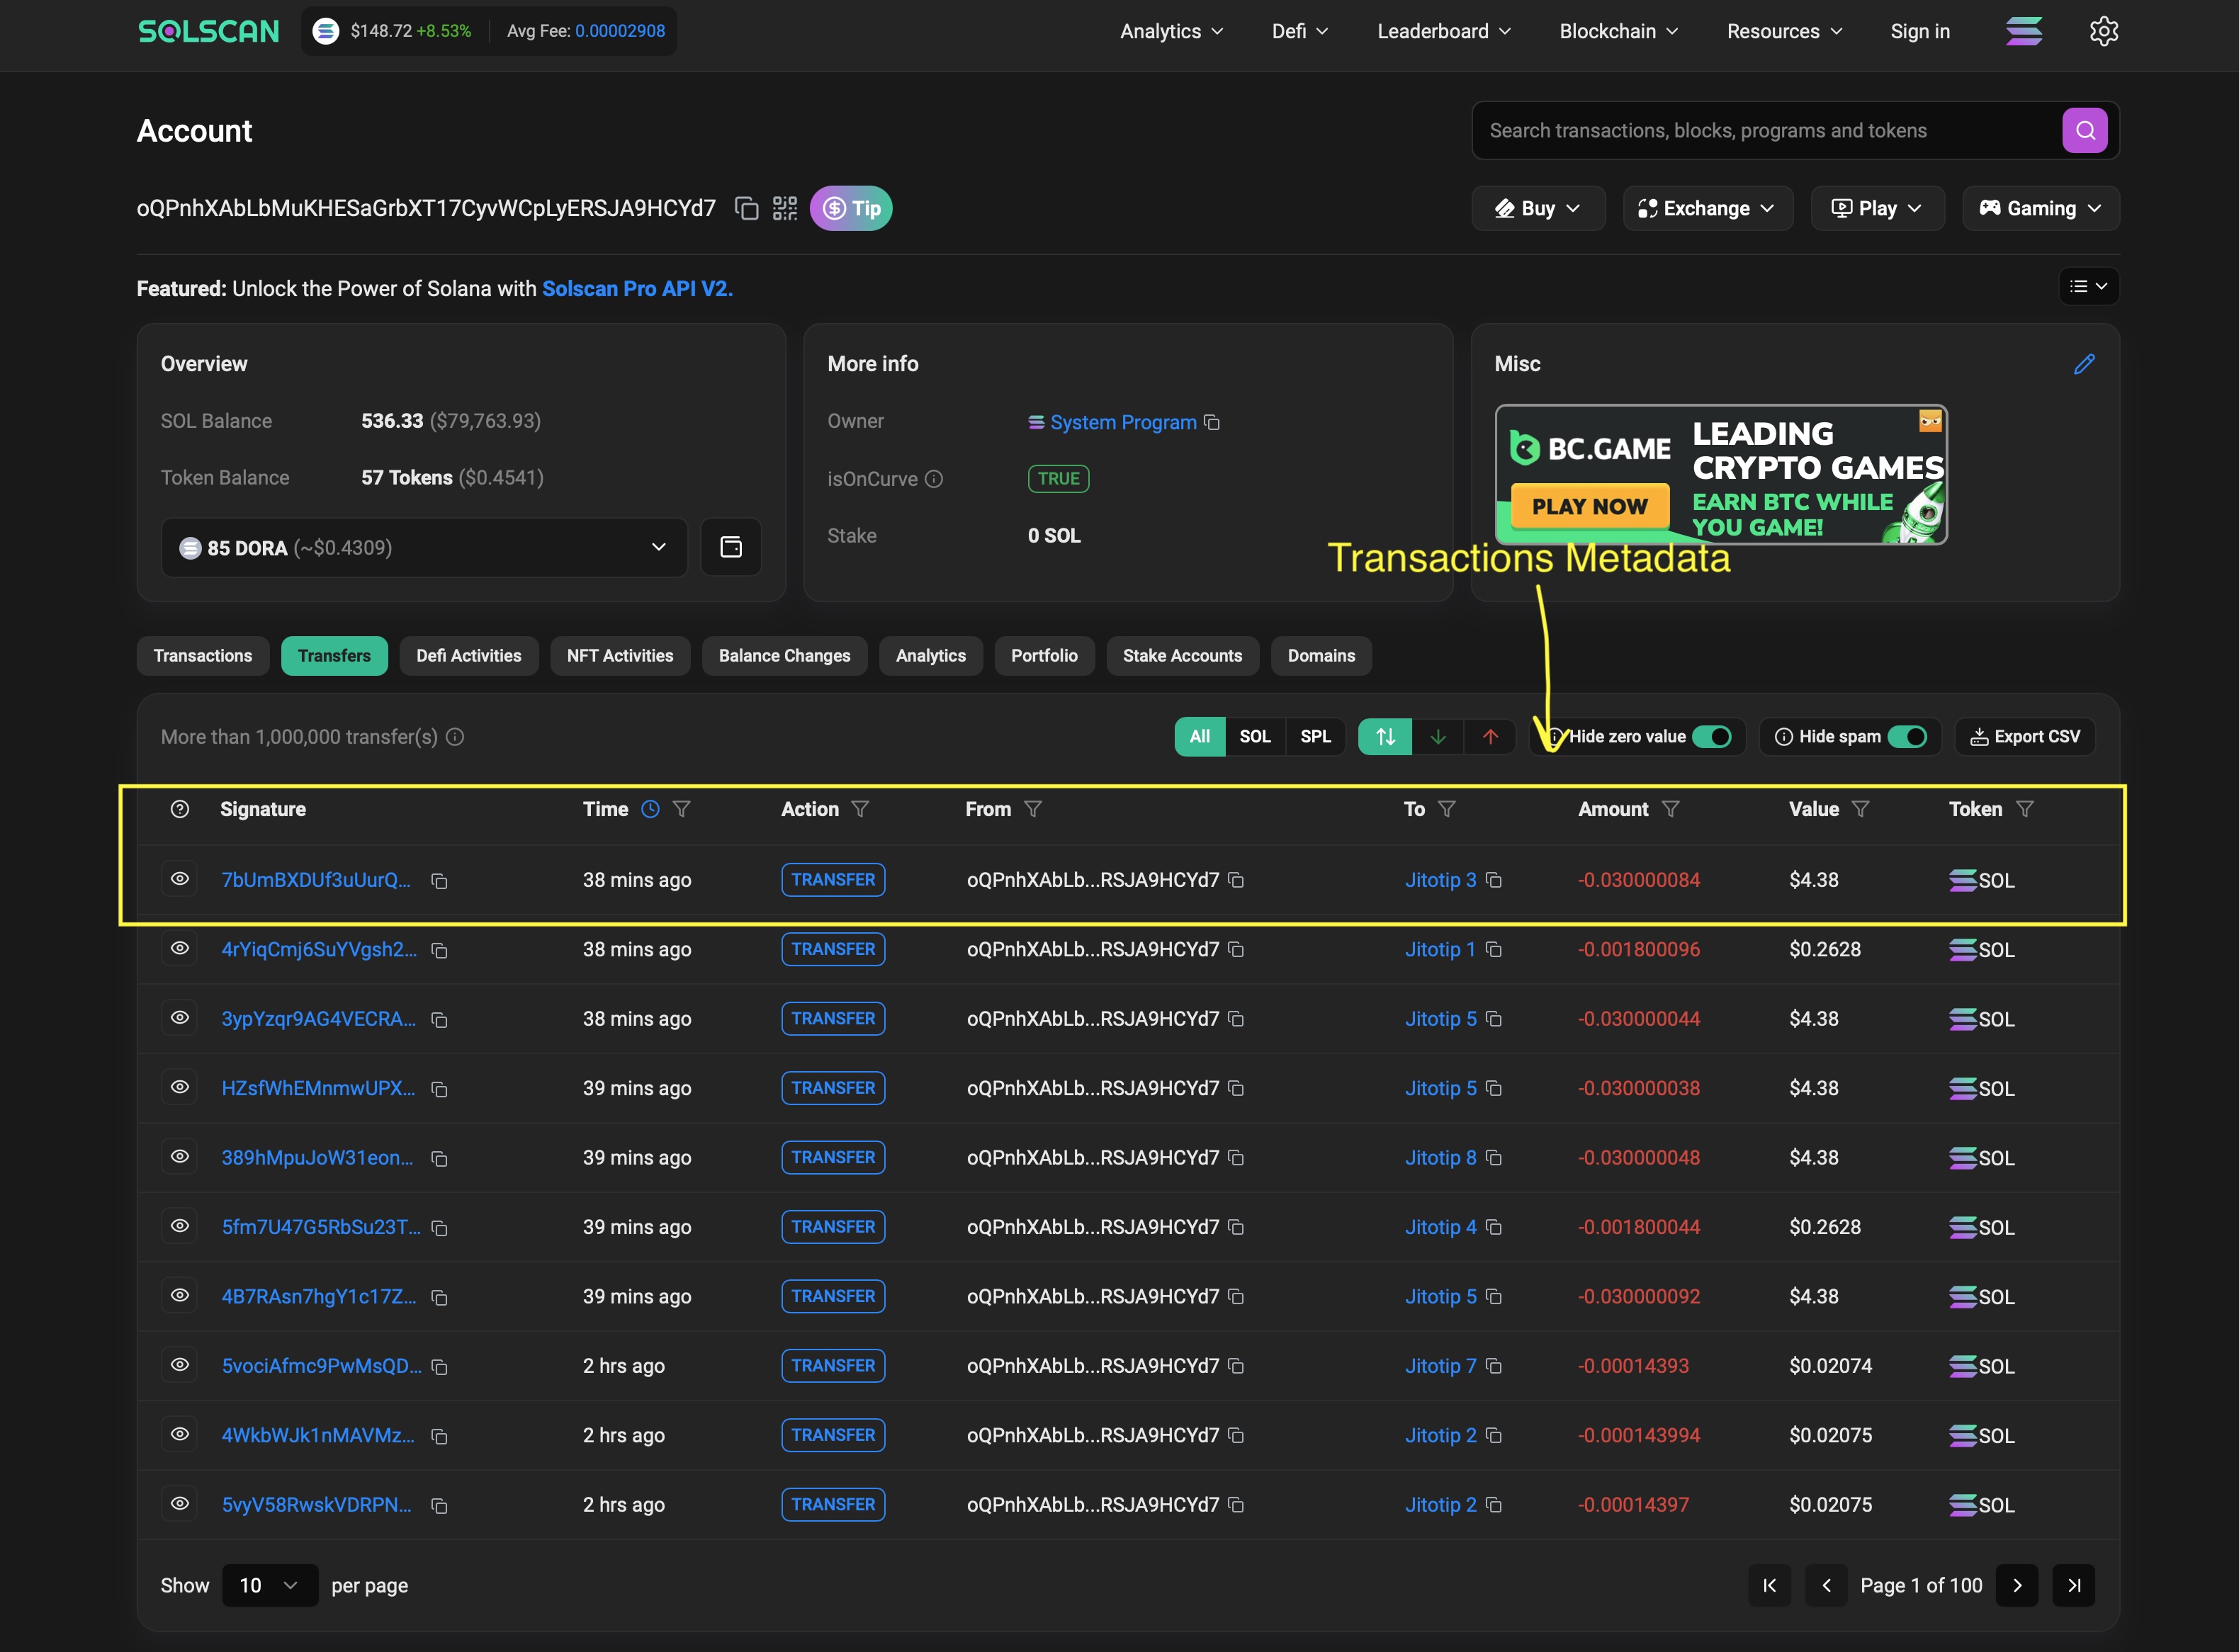Viewport: 2239px width, 1652px height.
Task: Select both directions transfer arrows
Action: tap(1385, 737)
